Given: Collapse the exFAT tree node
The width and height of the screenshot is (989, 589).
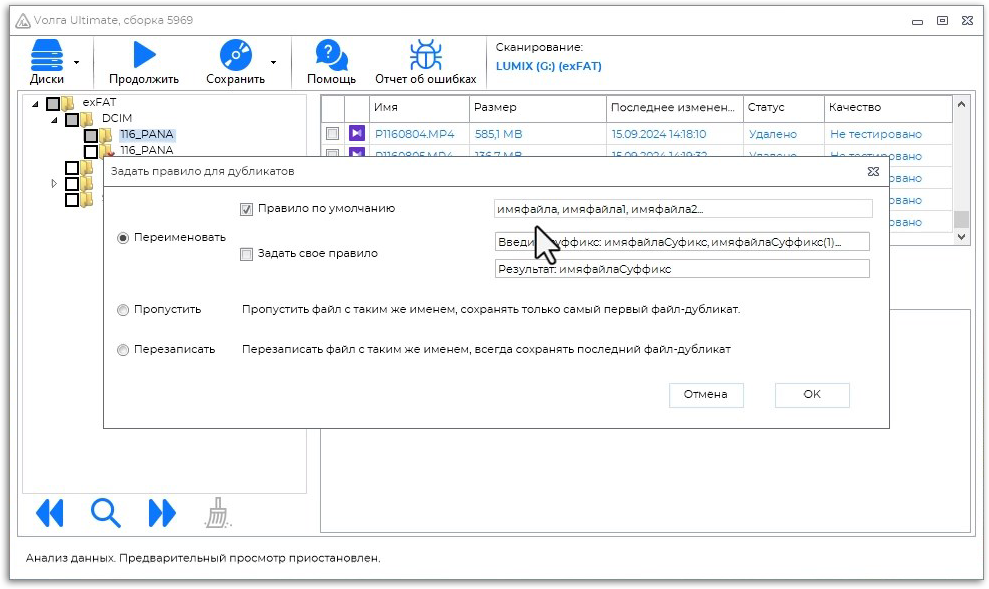Looking at the screenshot, I should click(35, 103).
